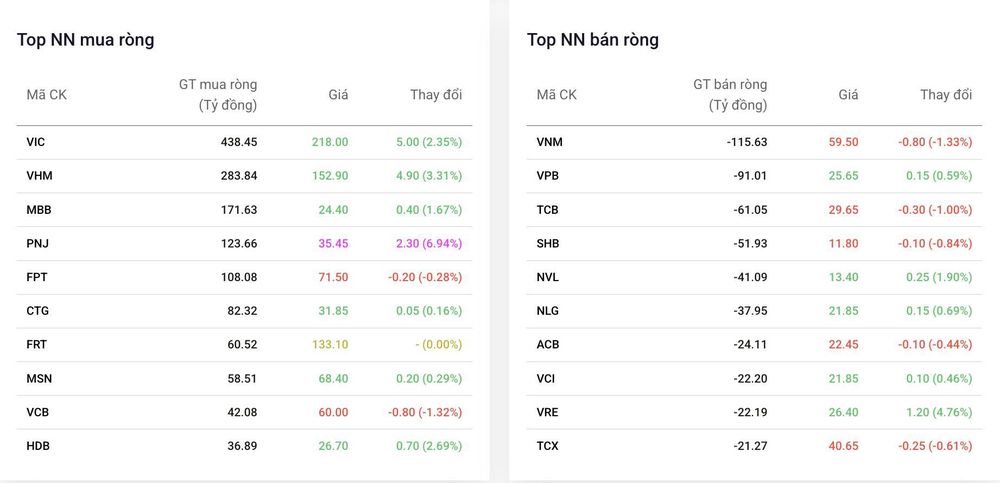Viewport: 1000px width, 483px height.
Task: Click the Mã CK header in buy table
Action: [47, 95]
